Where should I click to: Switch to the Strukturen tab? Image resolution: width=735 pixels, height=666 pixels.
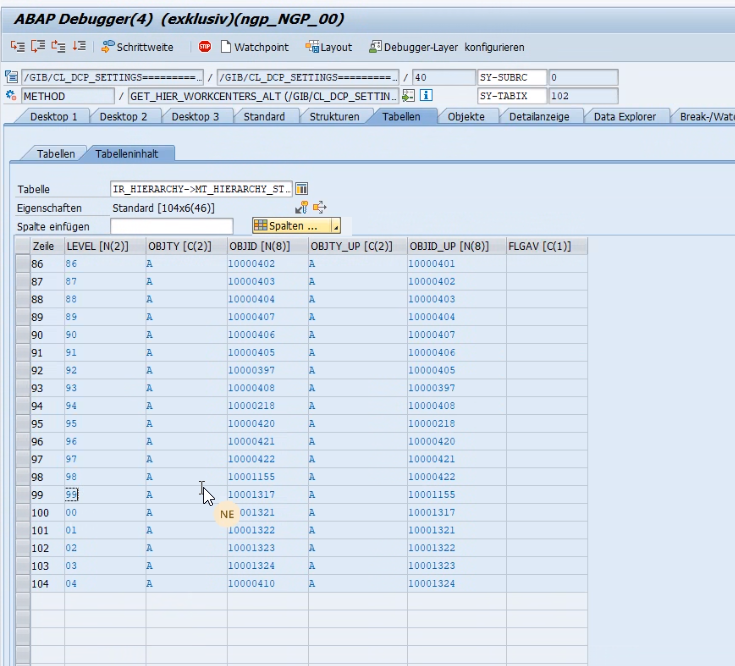coord(334,117)
